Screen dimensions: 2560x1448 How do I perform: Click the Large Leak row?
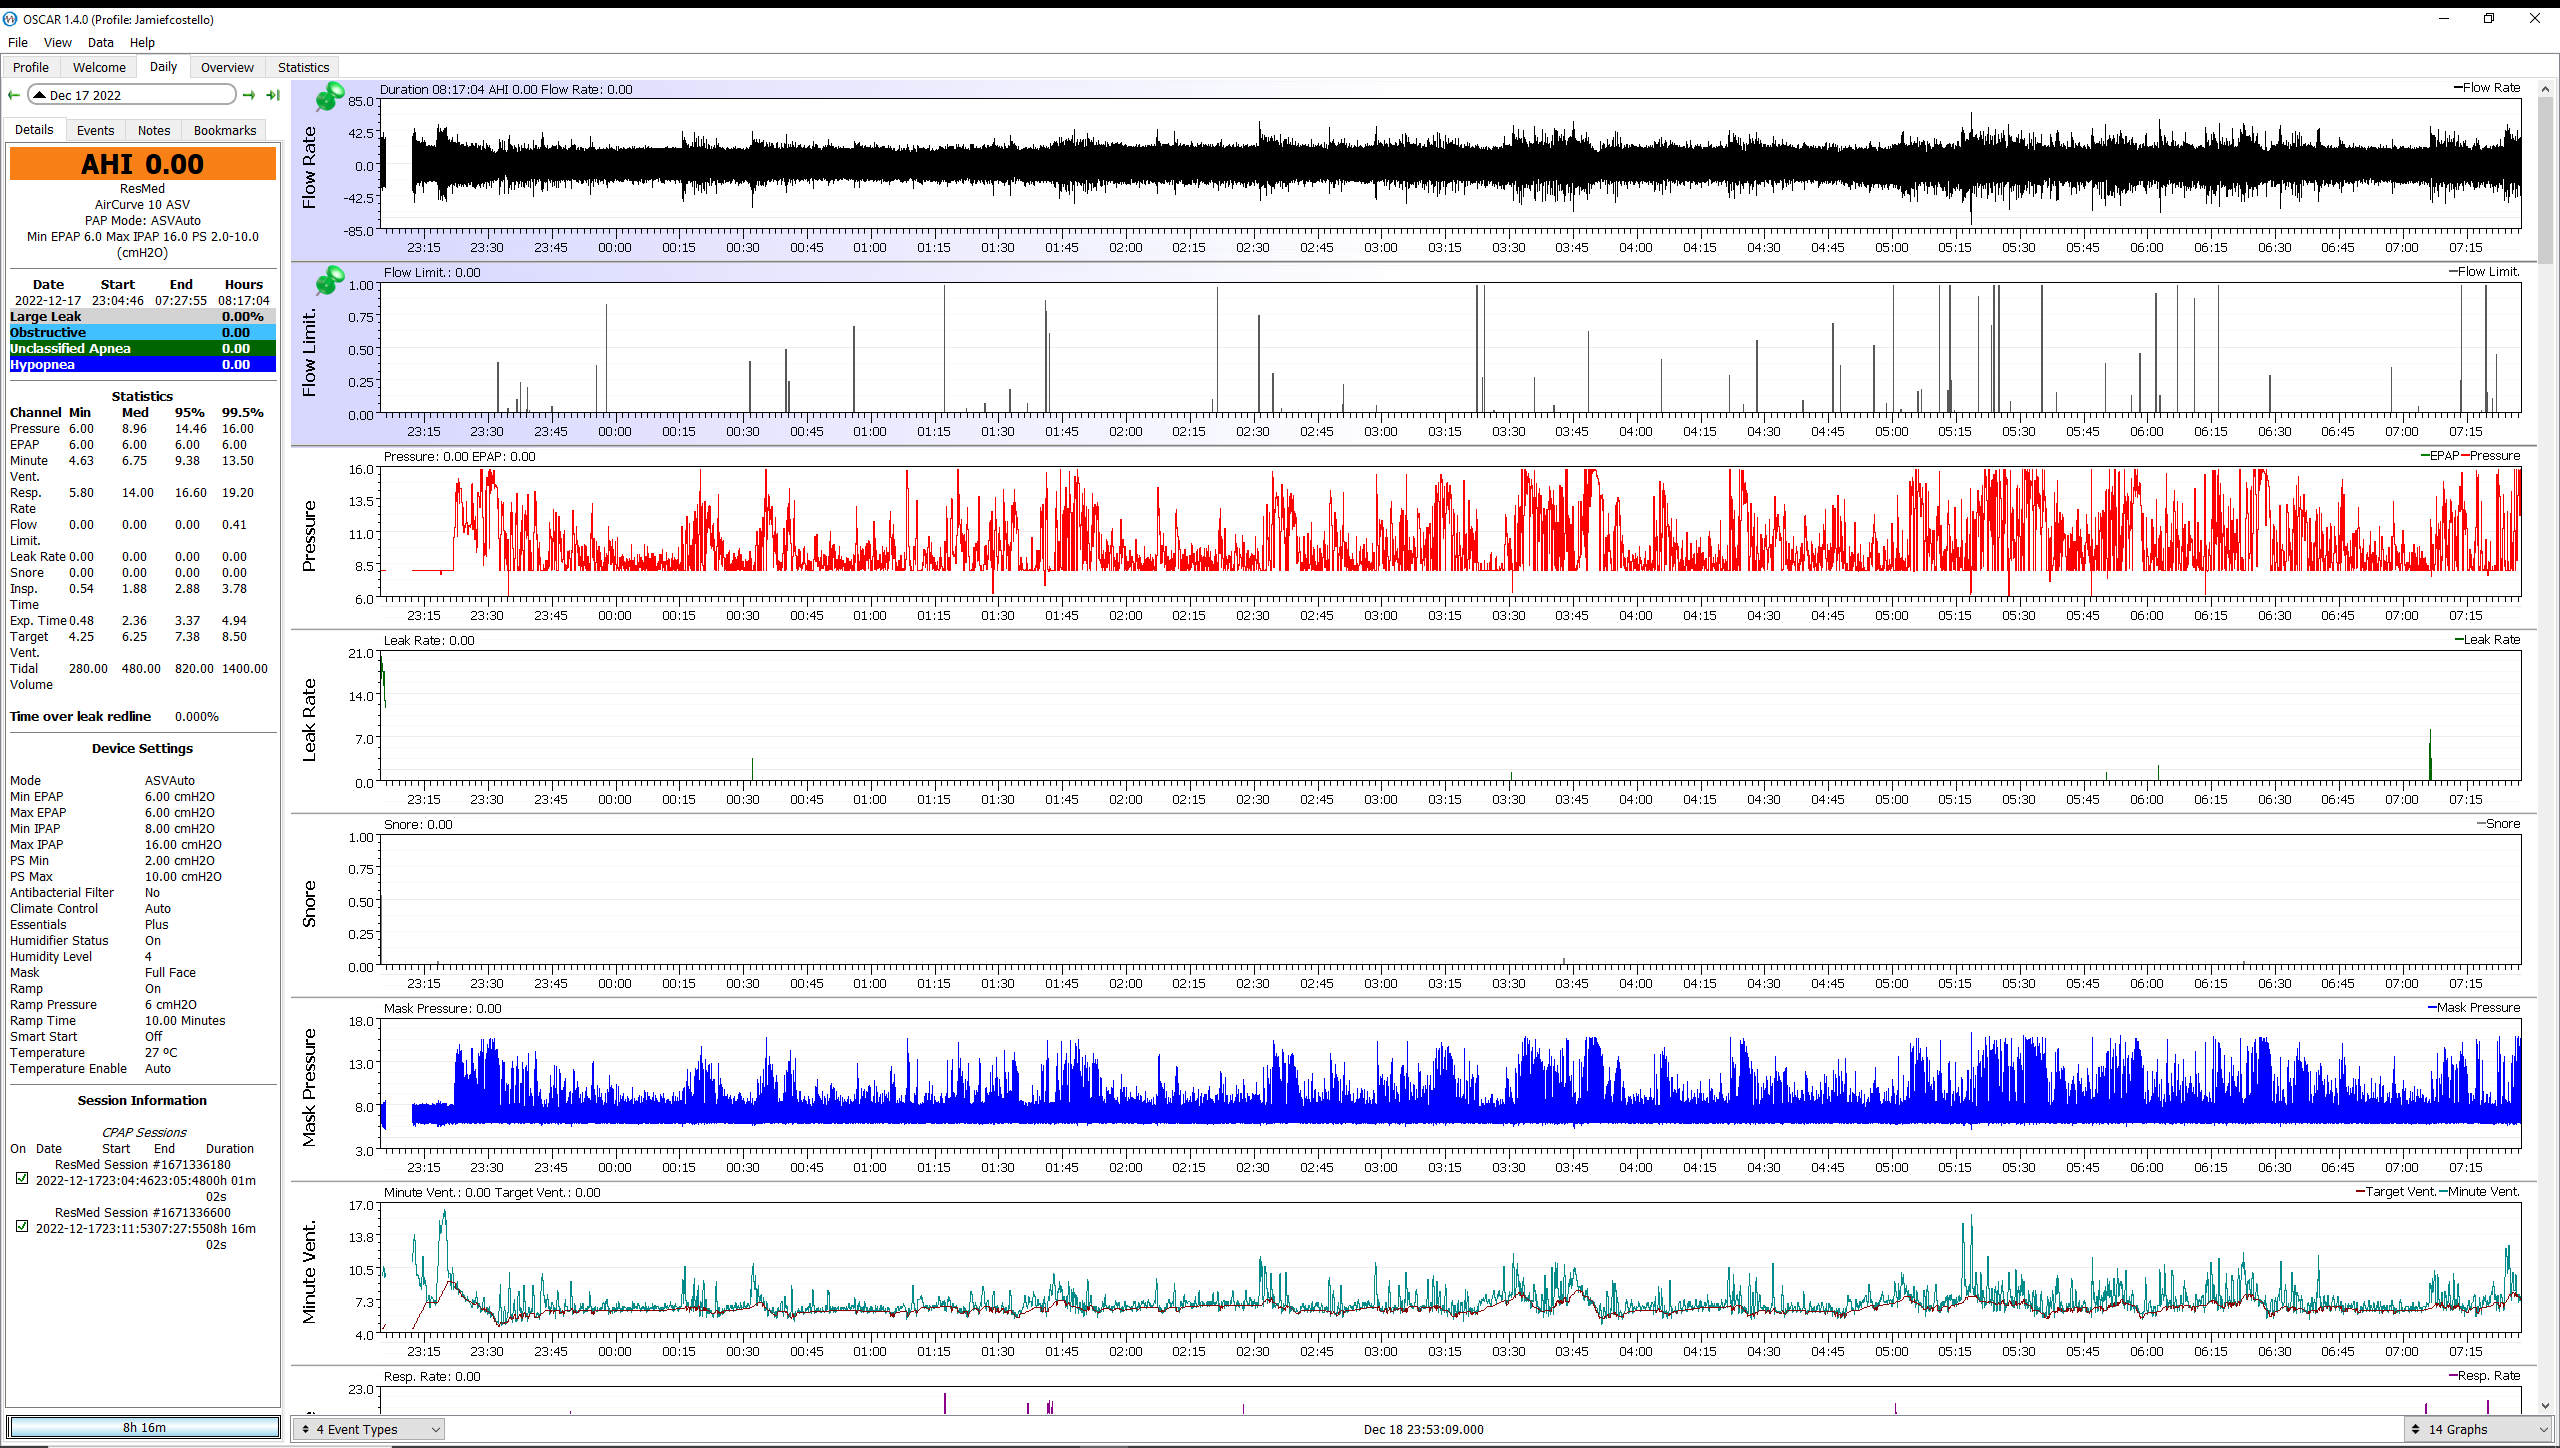click(x=143, y=316)
